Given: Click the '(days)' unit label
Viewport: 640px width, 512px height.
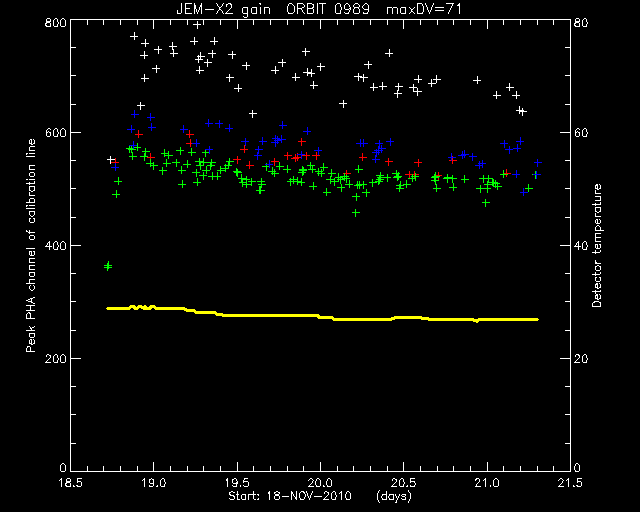Looking at the screenshot, I should (394, 496).
